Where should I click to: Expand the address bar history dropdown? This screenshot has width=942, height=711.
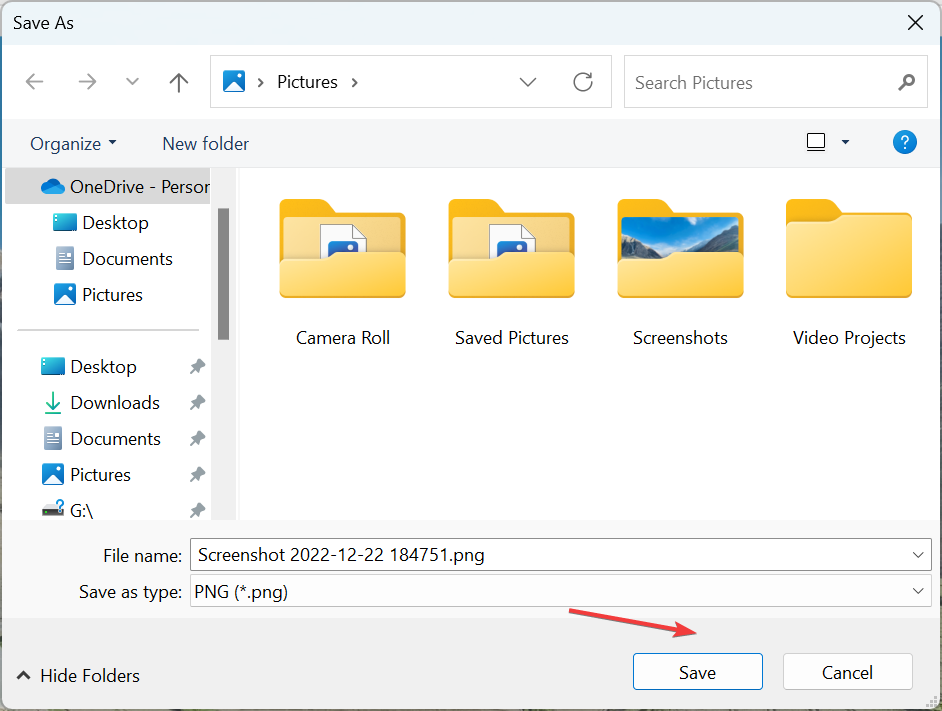point(528,82)
